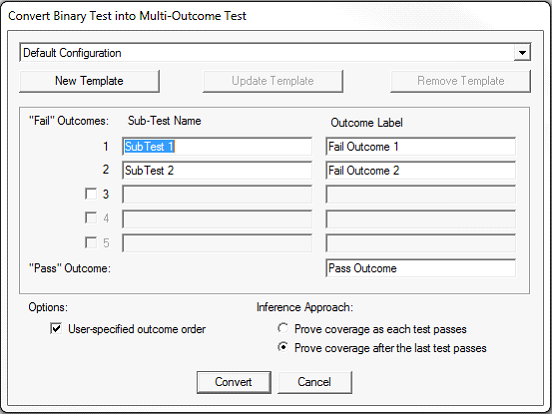Click the Fail Outcome 1 label field
Screen dimensions: 553x415
click(x=420, y=147)
